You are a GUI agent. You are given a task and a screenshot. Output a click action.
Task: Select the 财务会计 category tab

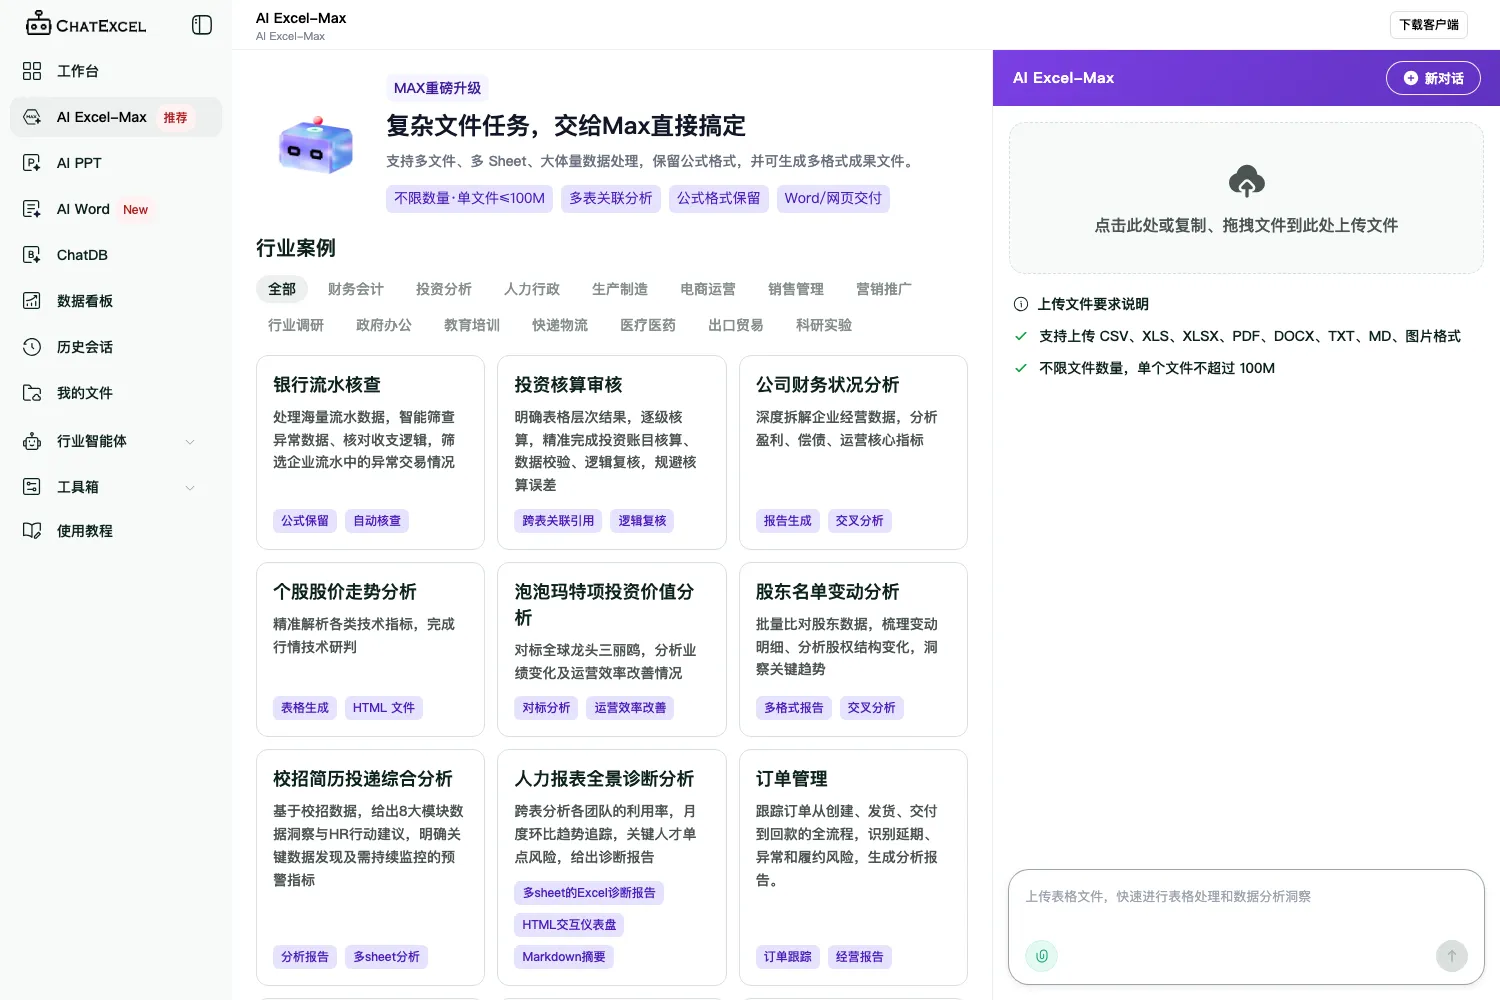(356, 289)
